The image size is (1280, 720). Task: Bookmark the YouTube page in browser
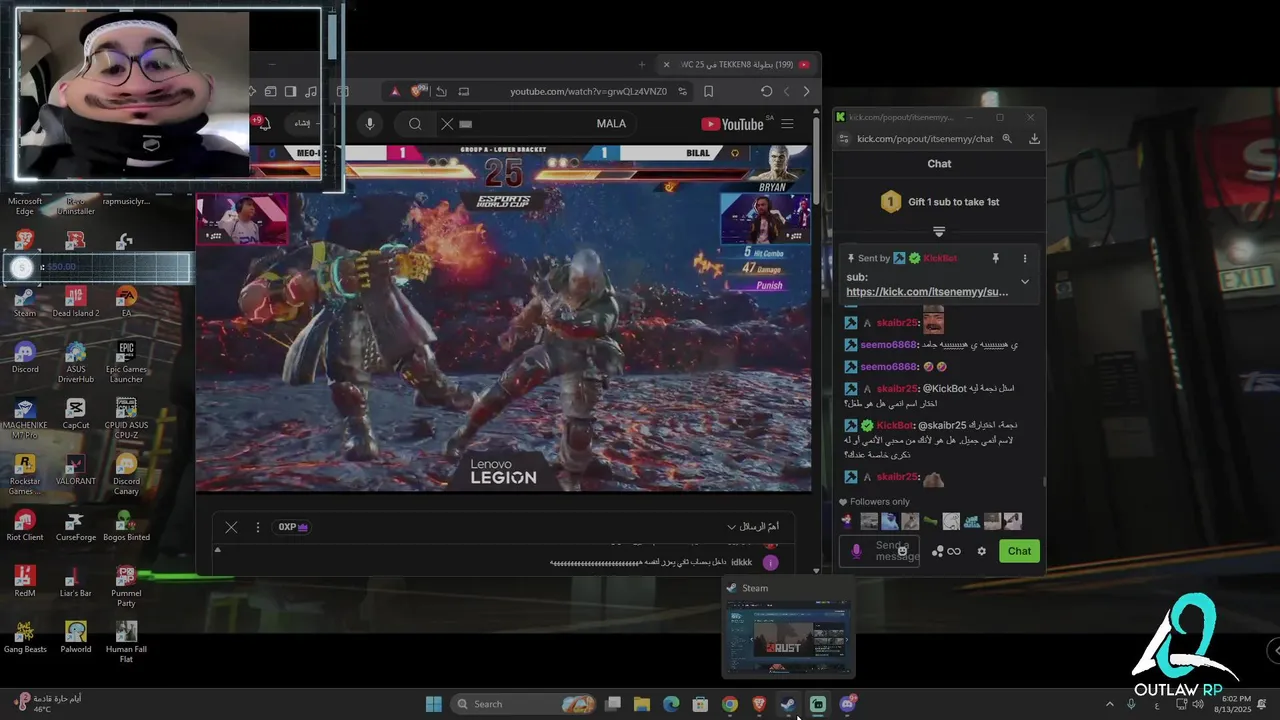(708, 91)
